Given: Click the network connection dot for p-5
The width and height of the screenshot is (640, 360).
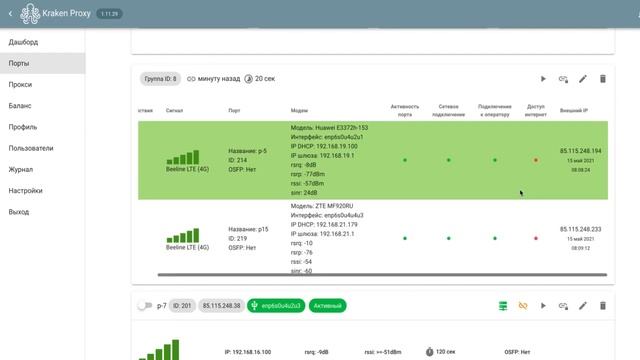Looking at the screenshot, I should (x=448, y=160).
